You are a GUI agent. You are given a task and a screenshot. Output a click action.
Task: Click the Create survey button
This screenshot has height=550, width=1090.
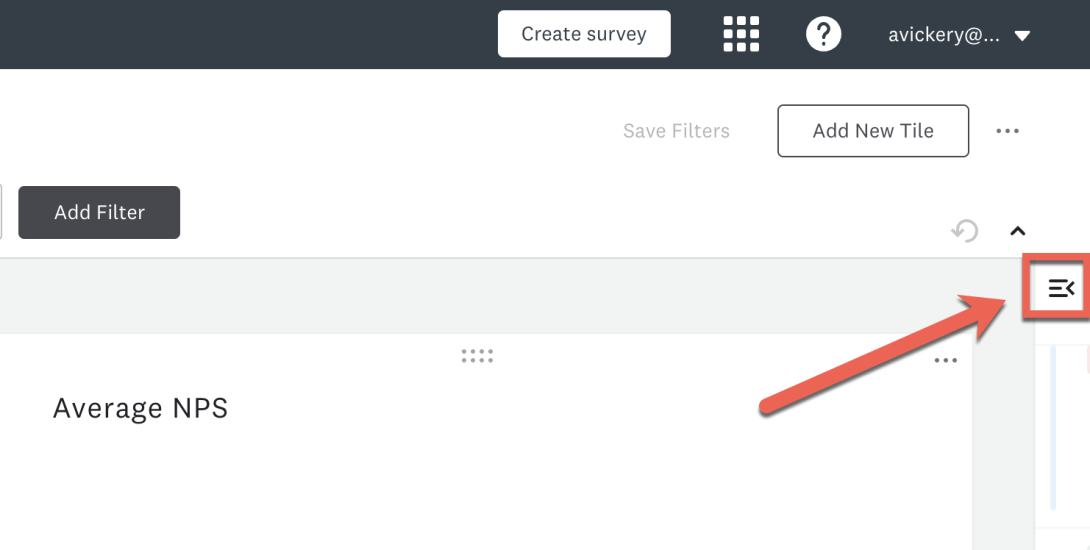click(x=584, y=34)
